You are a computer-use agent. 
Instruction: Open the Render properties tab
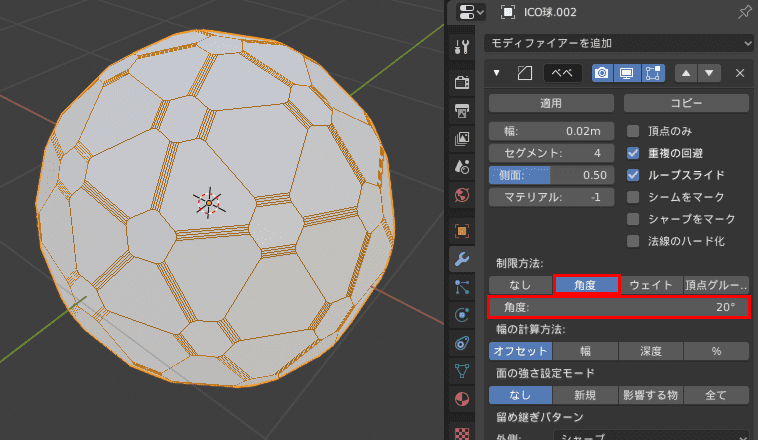[462, 82]
